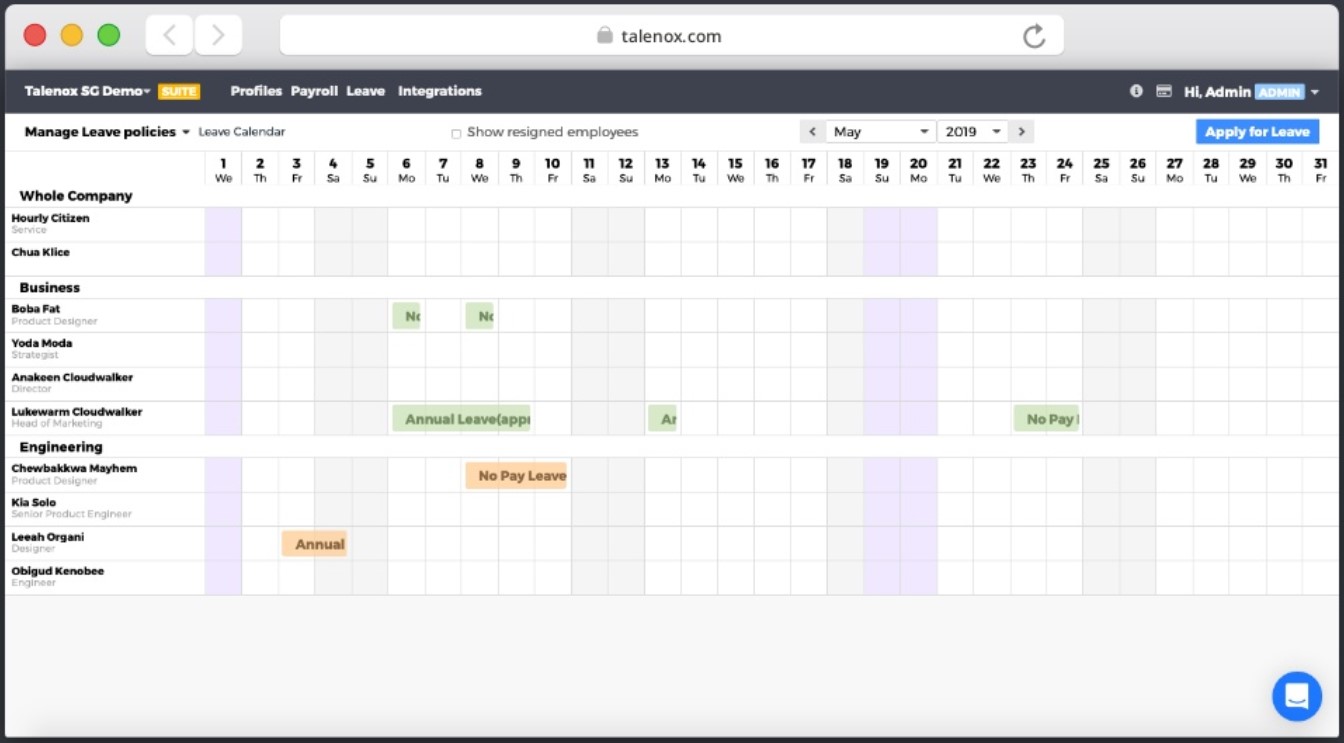Open the Leave Calendar link

tap(241, 132)
